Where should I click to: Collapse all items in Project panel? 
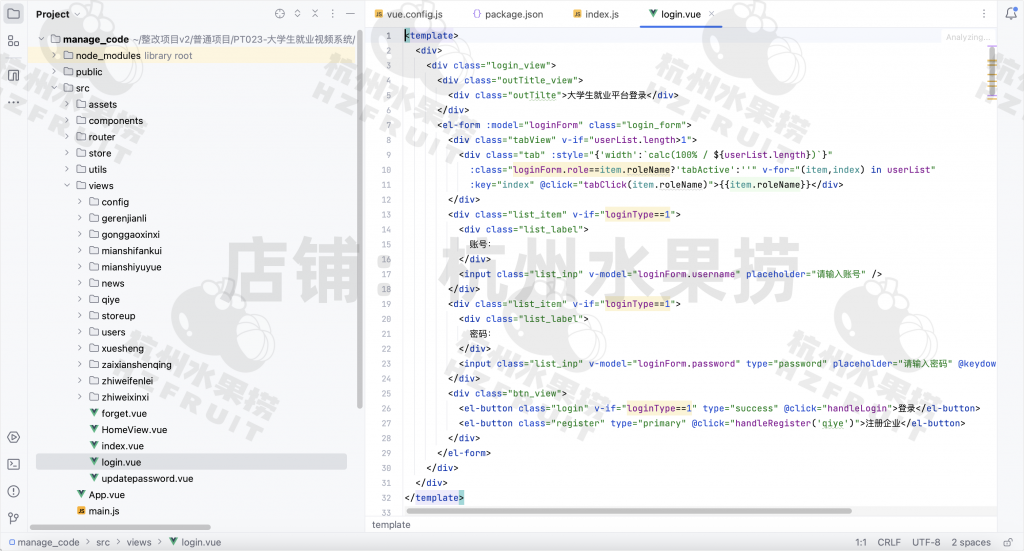[317, 15]
